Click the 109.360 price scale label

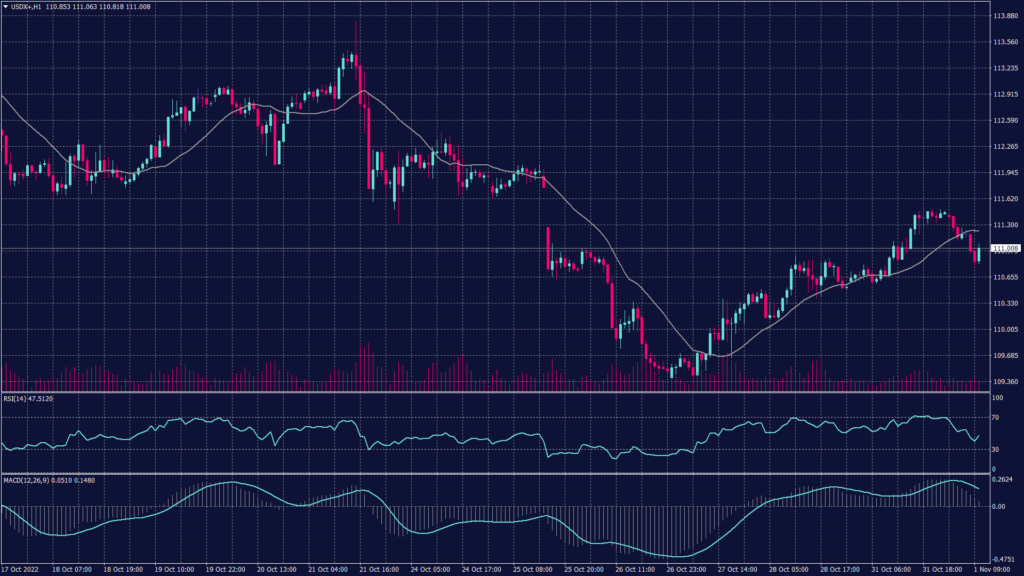(x=1004, y=381)
